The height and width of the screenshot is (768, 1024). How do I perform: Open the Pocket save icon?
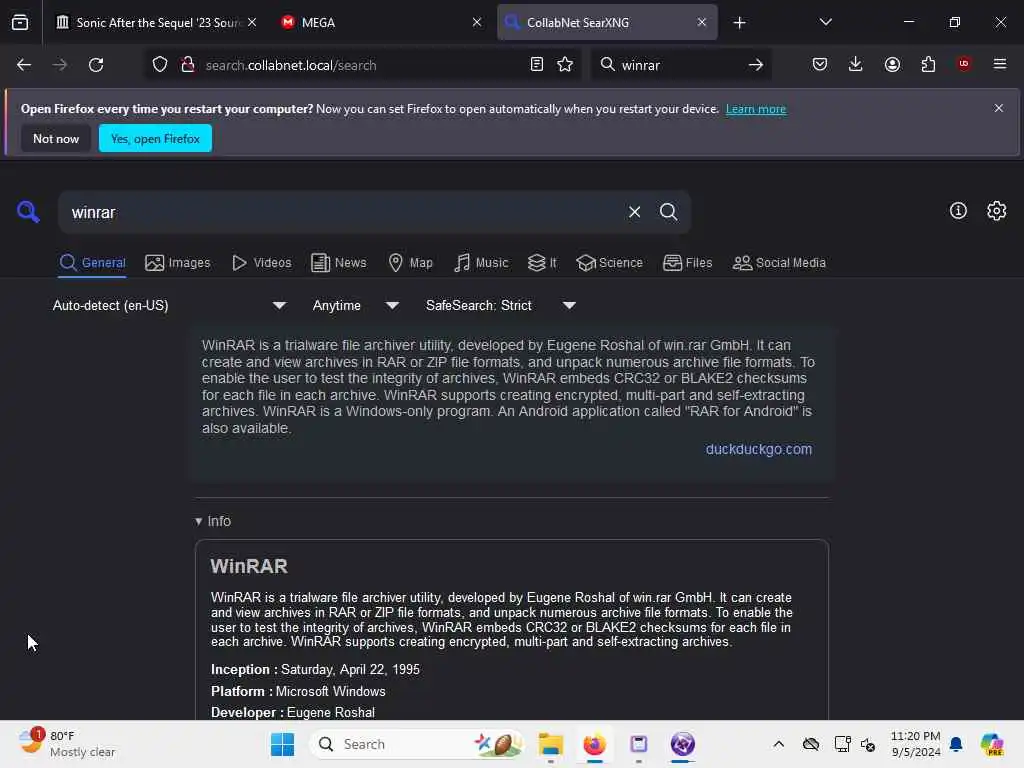click(820, 64)
